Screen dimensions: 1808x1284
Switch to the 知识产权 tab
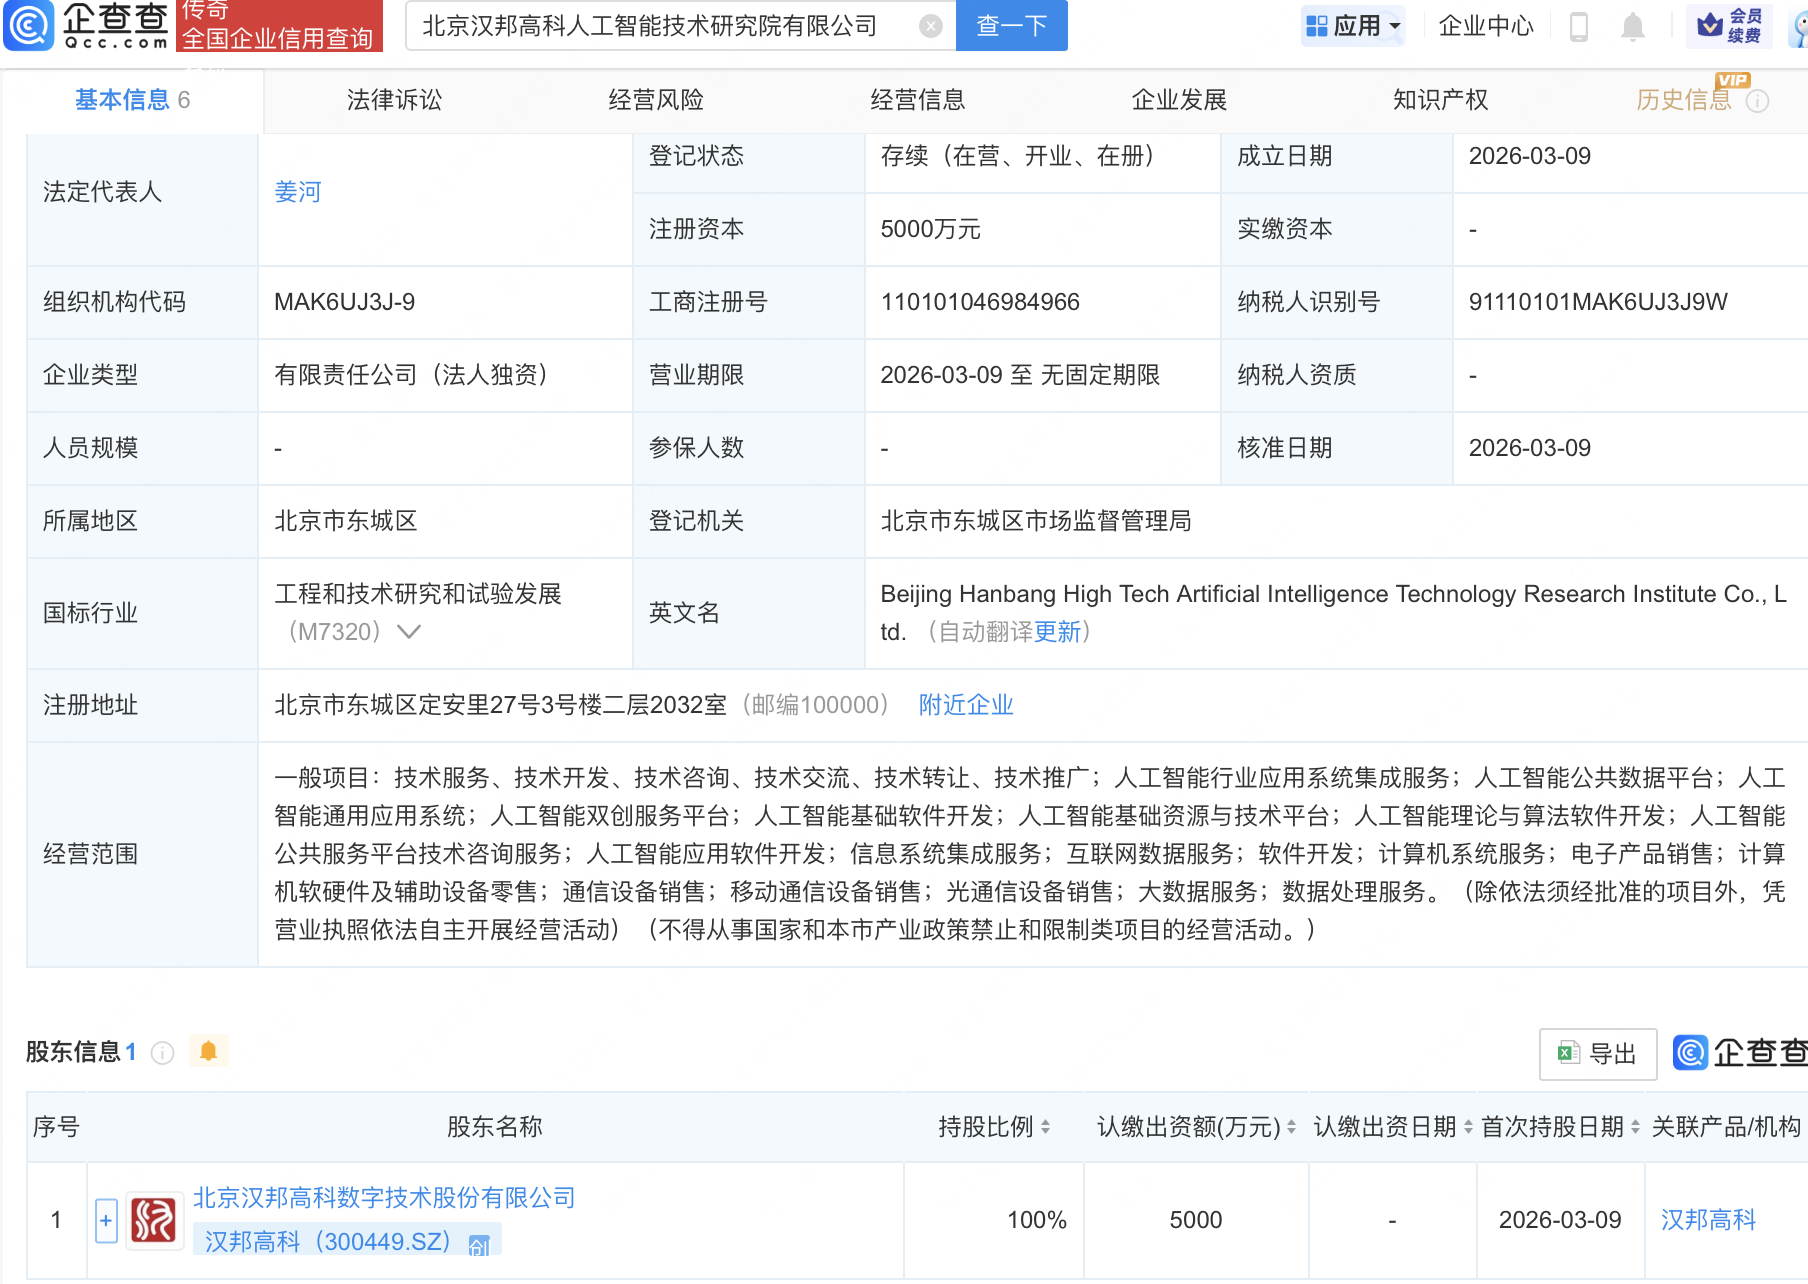point(1440,100)
